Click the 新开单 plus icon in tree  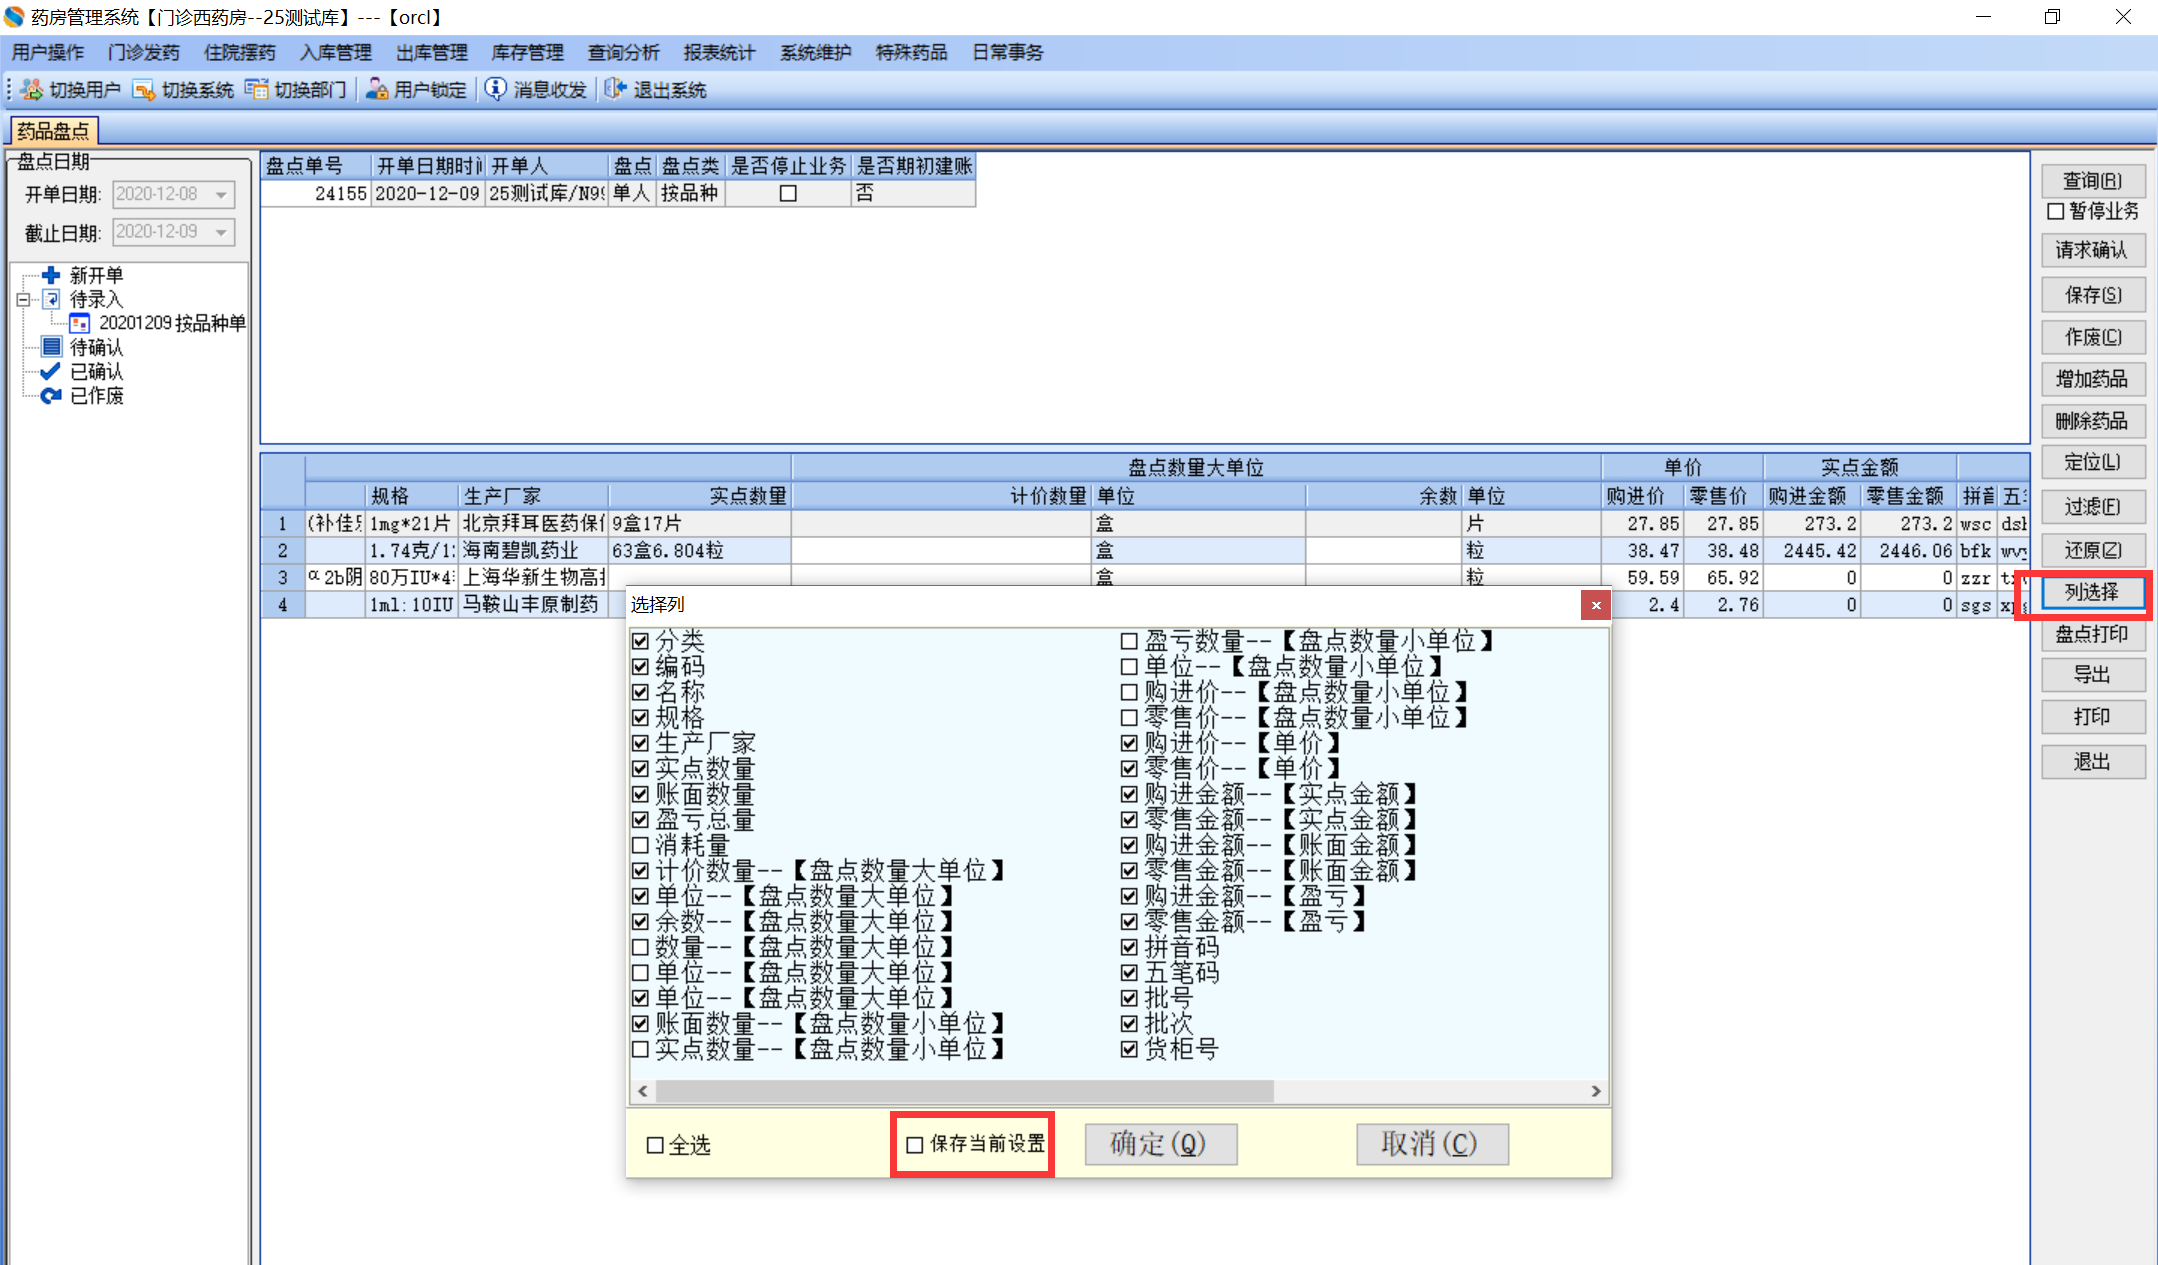tap(51, 275)
